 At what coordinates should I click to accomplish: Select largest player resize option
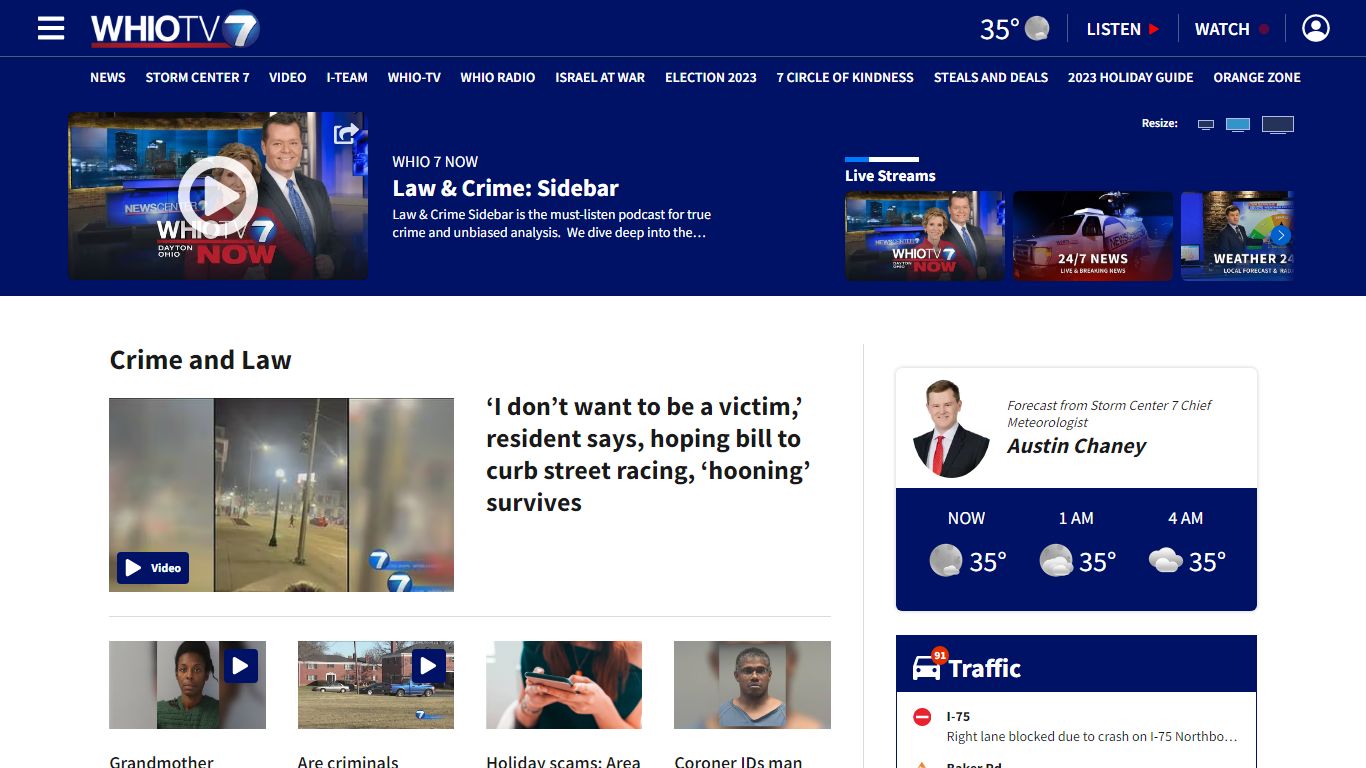point(1278,124)
